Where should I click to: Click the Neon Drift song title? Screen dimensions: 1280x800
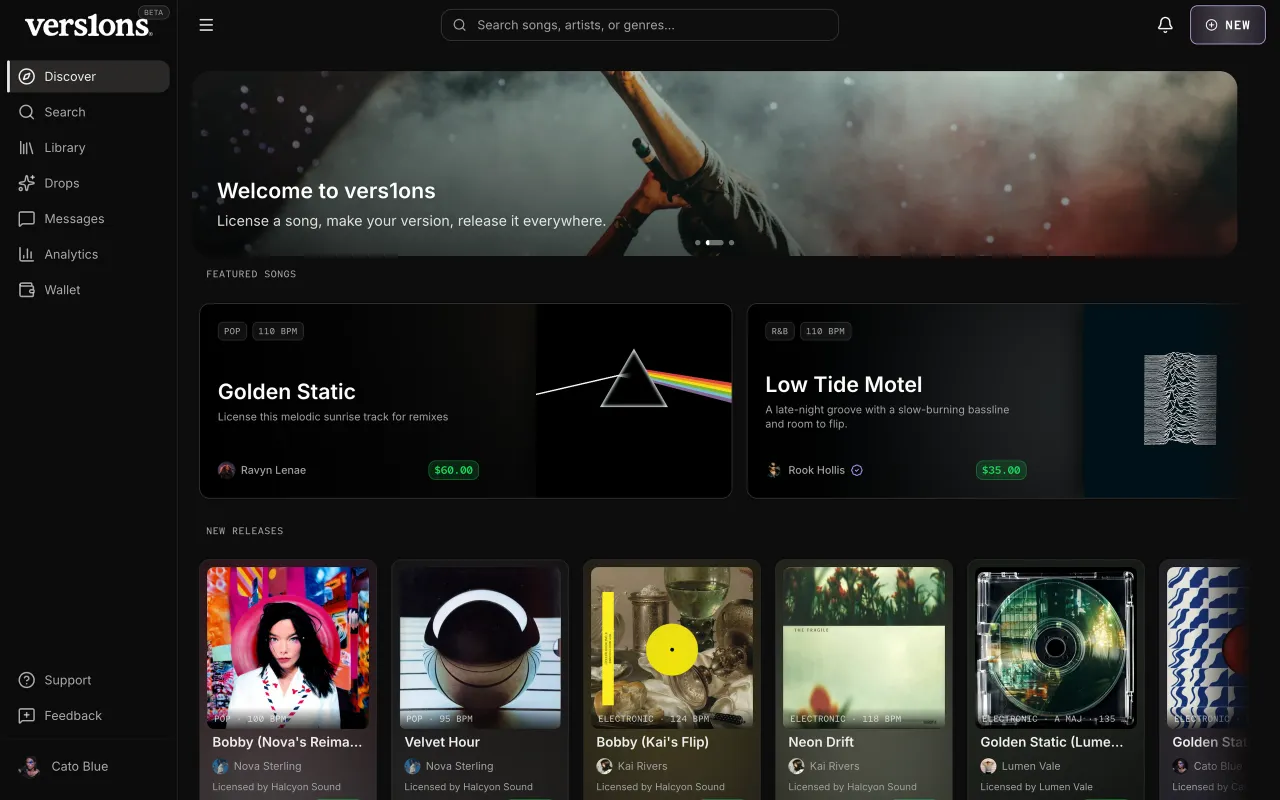click(x=821, y=742)
